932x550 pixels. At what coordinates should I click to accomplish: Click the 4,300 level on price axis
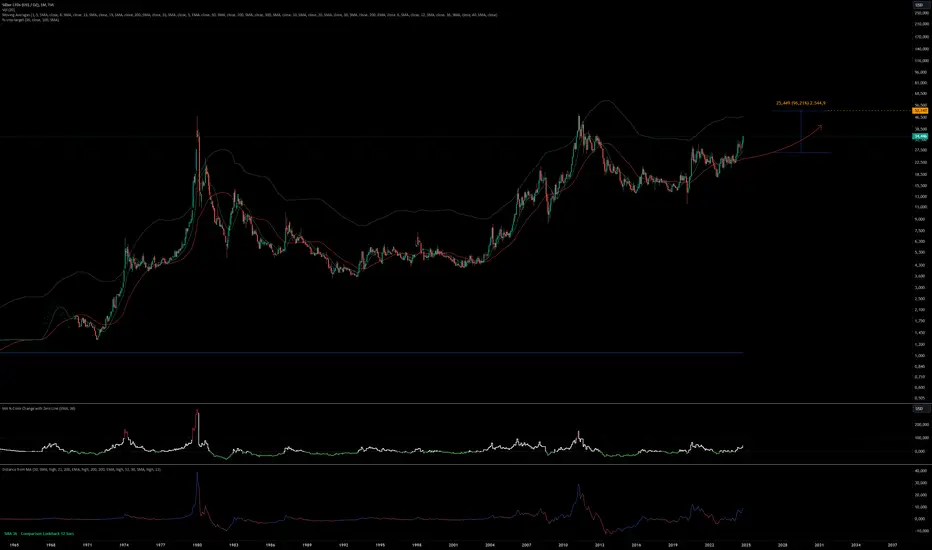click(x=920, y=265)
